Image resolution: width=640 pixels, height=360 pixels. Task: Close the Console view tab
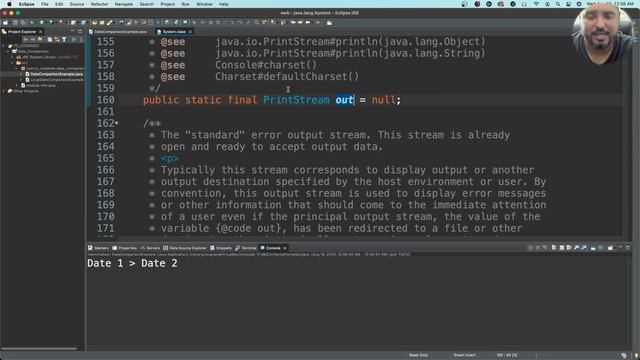pyautogui.click(x=284, y=248)
